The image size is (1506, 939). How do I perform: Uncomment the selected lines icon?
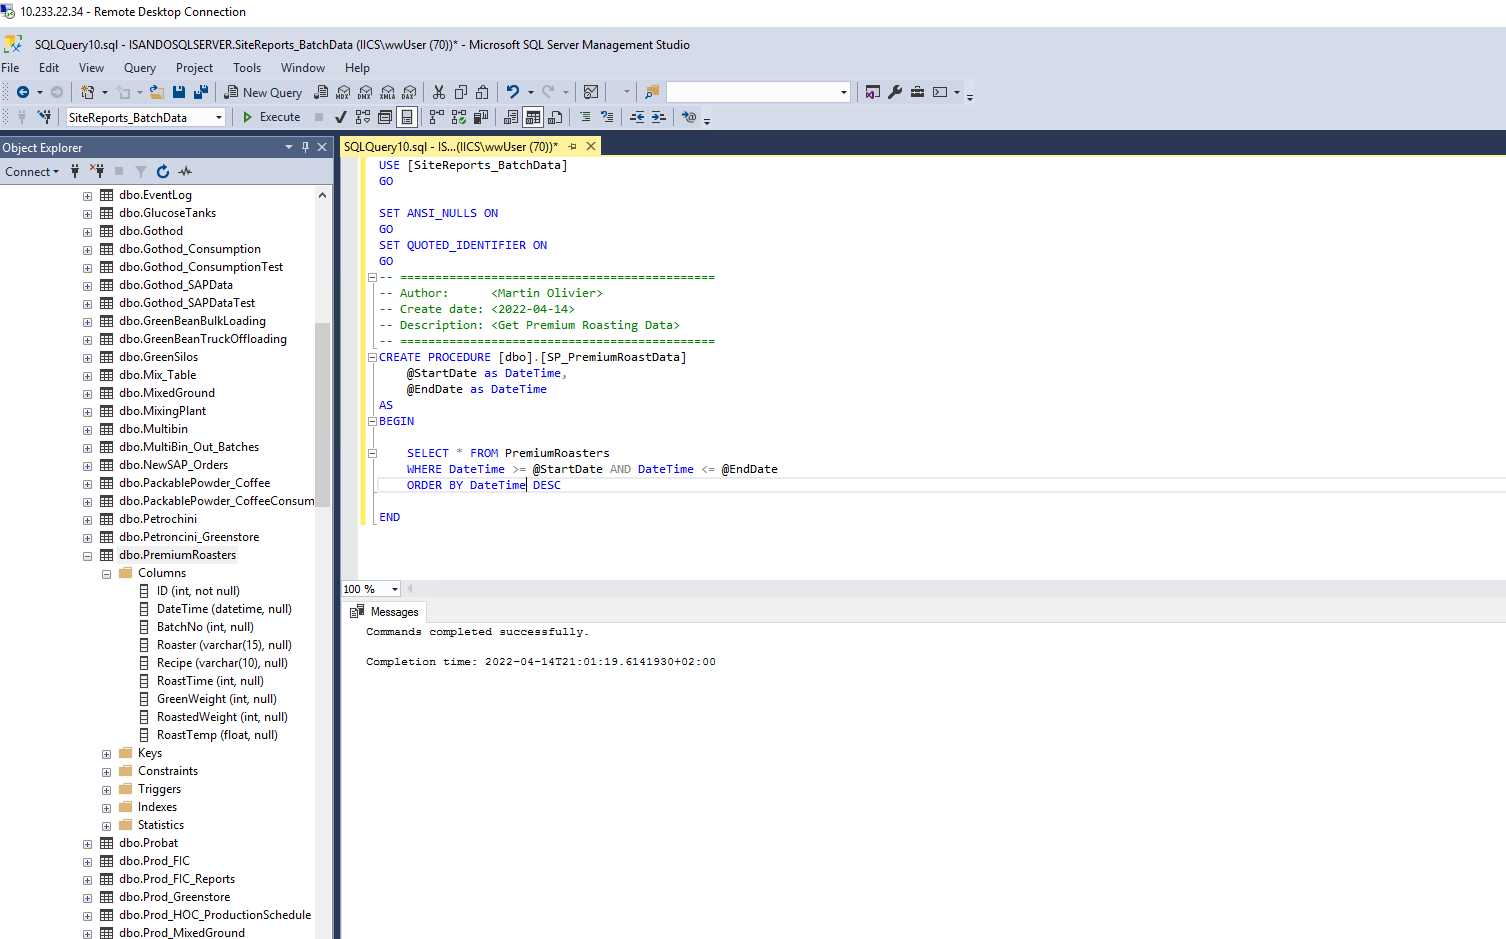[607, 117]
